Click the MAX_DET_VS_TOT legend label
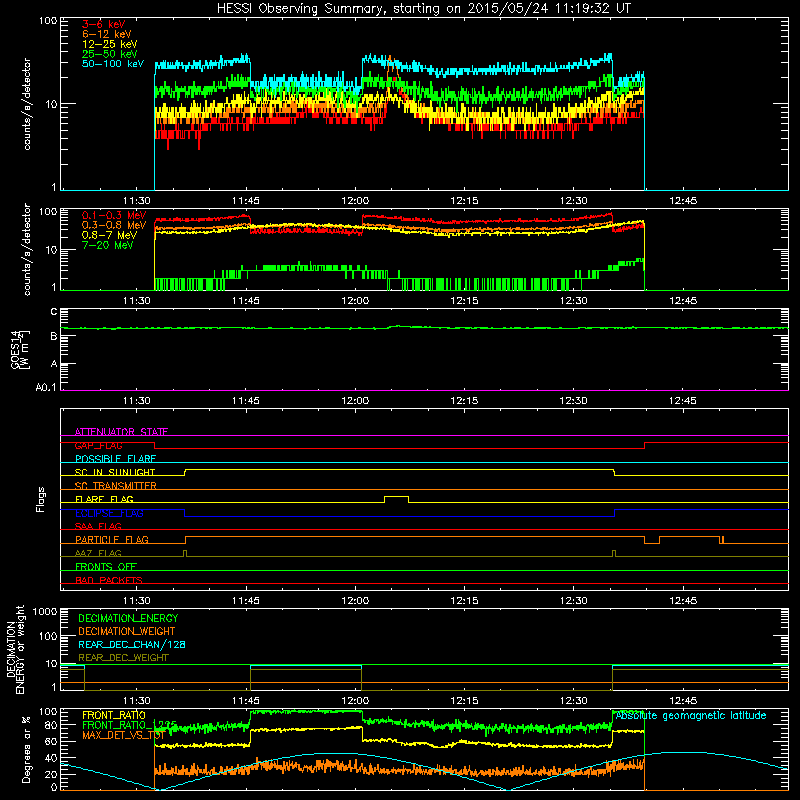 [123, 735]
